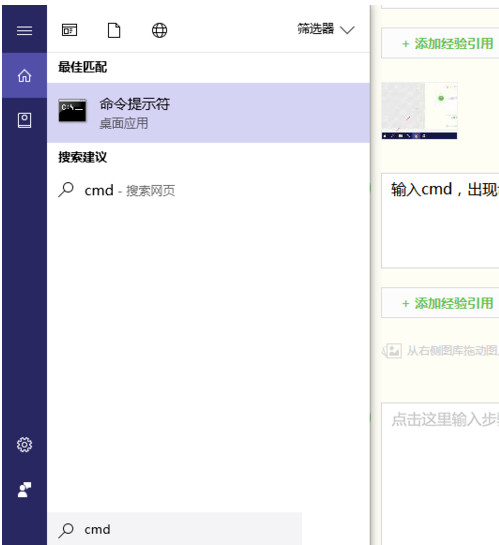The width and height of the screenshot is (499, 545).
Task: Filter results by Documents icon
Action: pyautogui.click(x=114, y=30)
